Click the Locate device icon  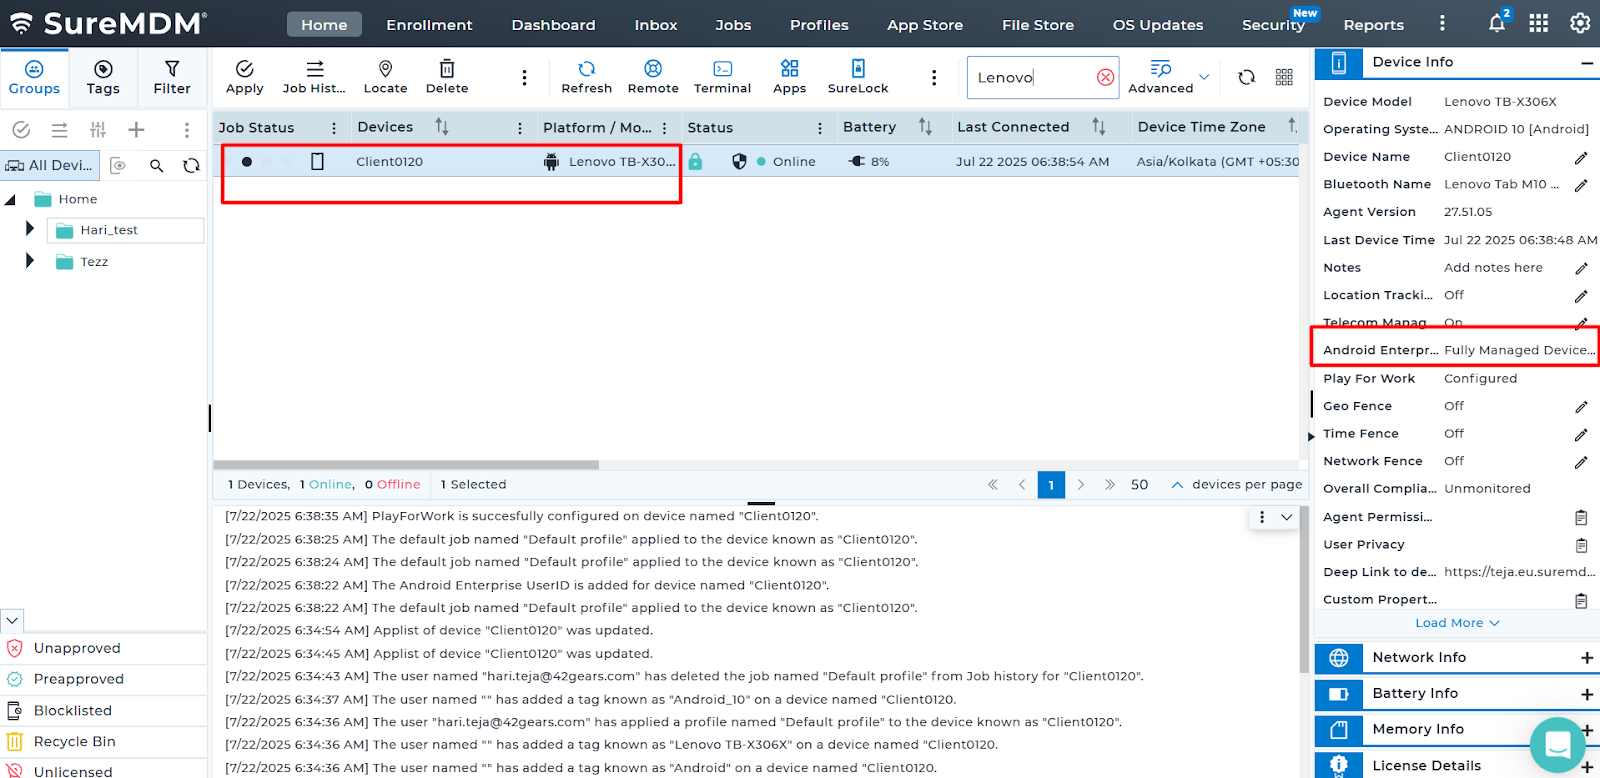coord(385,76)
